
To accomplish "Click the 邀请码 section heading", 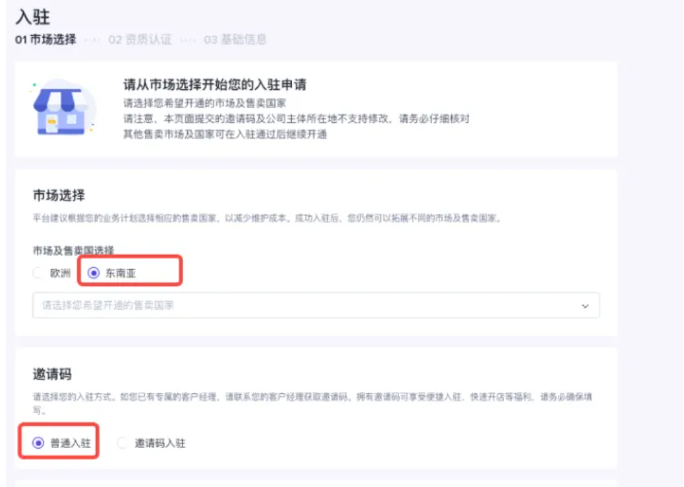I will (52, 374).
